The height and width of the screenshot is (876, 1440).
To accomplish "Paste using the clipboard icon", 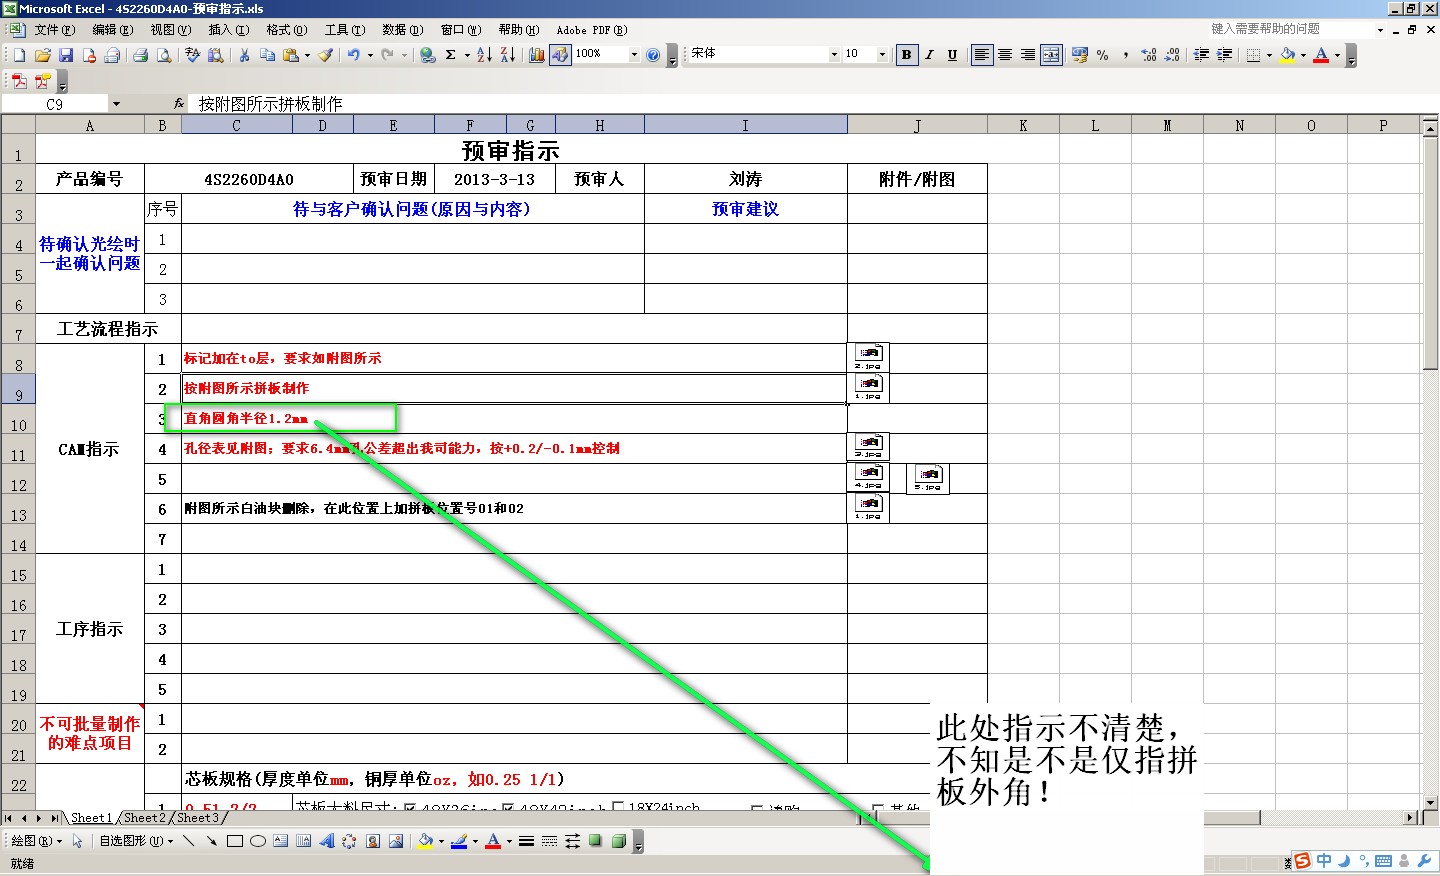I will point(291,55).
